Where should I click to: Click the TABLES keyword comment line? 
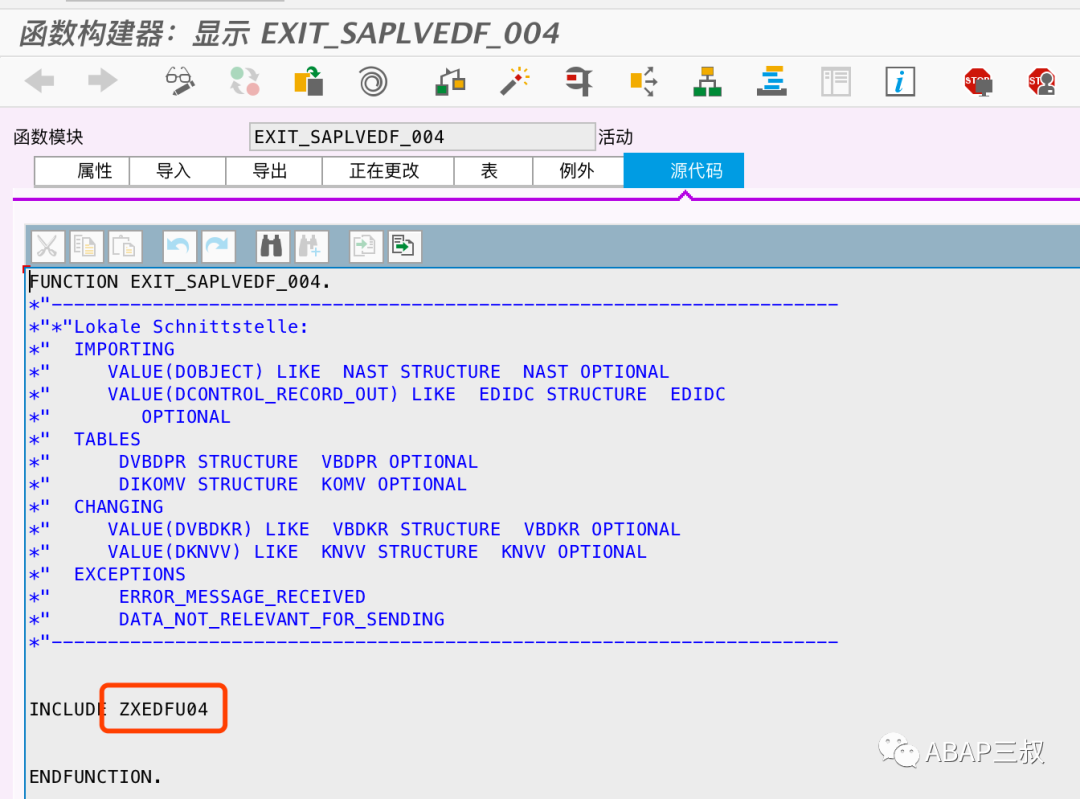point(85,439)
